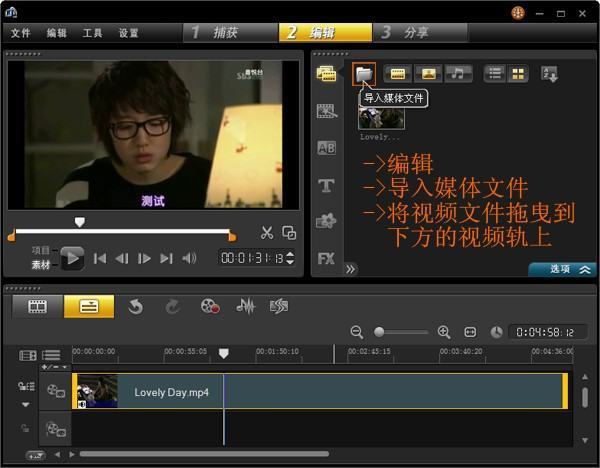The height and width of the screenshot is (468, 600).
Task: Toggle show videos filter in library
Action: click(398, 73)
